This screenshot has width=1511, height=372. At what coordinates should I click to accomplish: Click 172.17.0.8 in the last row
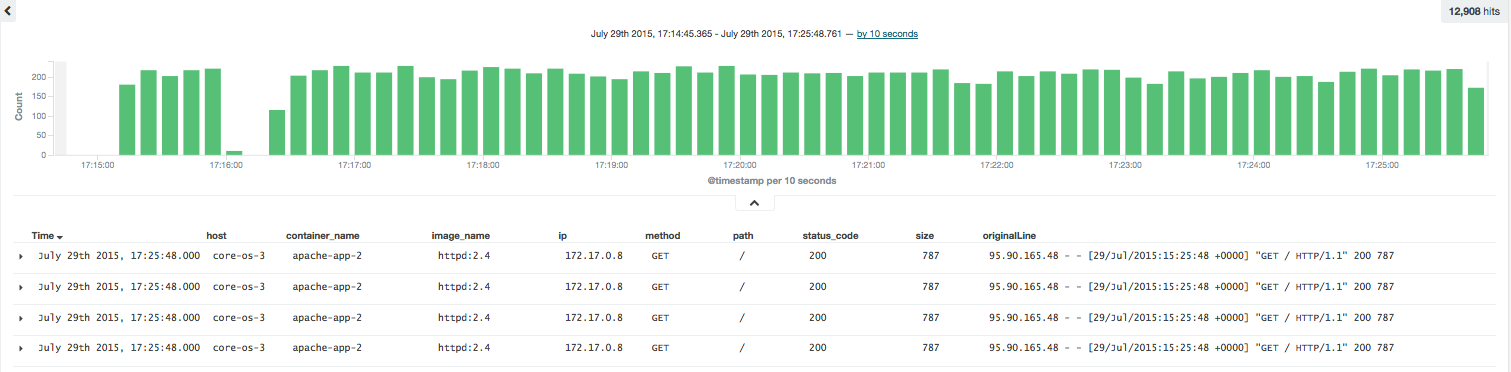pyautogui.click(x=594, y=348)
